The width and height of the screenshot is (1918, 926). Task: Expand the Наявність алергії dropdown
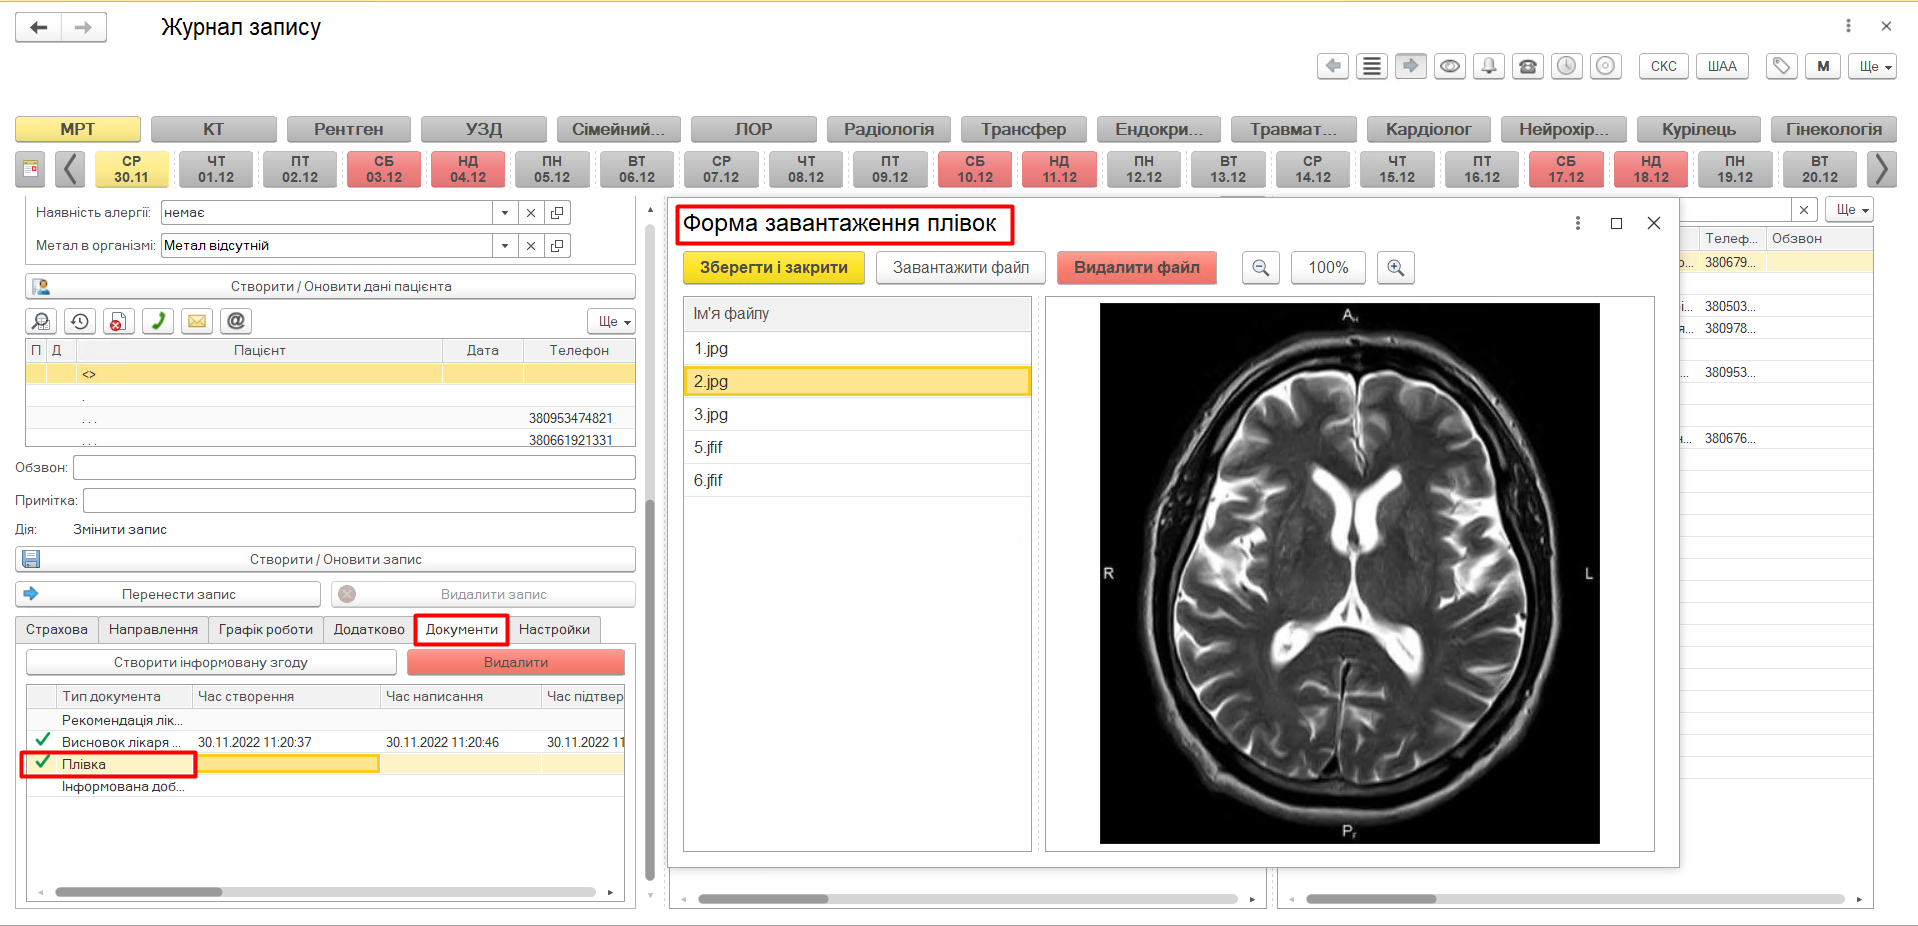(505, 213)
